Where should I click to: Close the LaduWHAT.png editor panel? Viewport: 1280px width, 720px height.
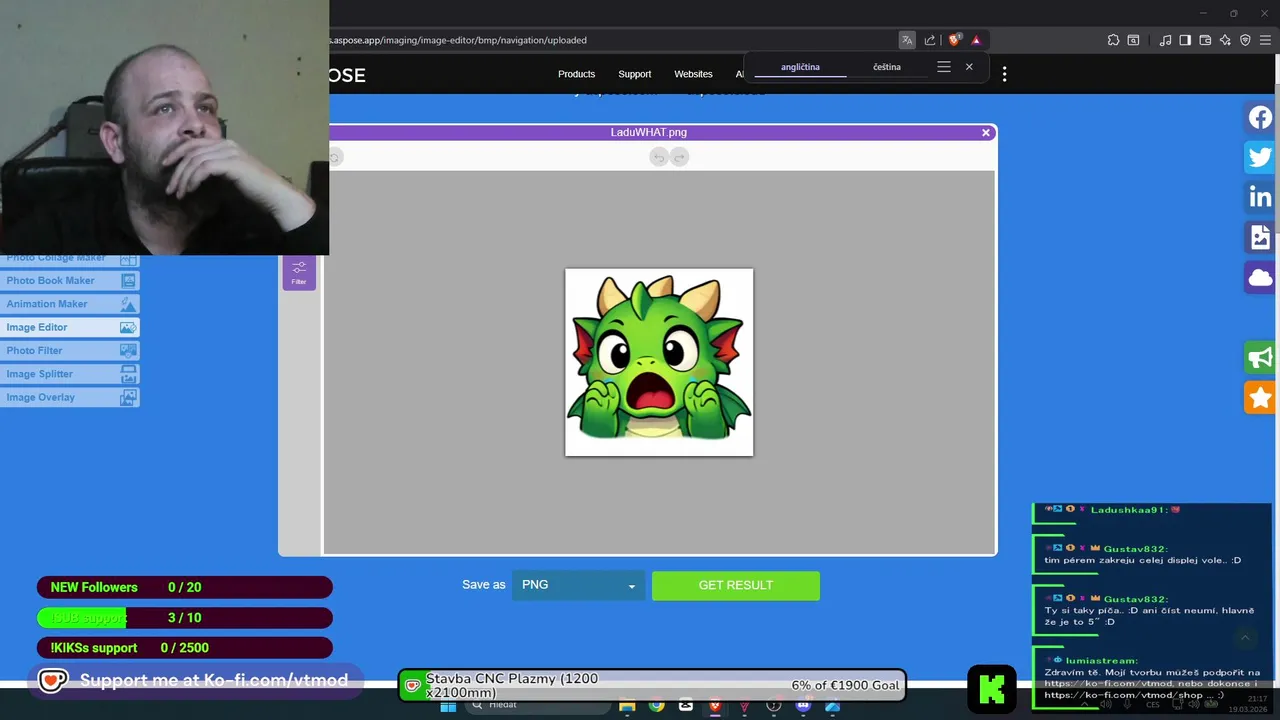(x=986, y=132)
